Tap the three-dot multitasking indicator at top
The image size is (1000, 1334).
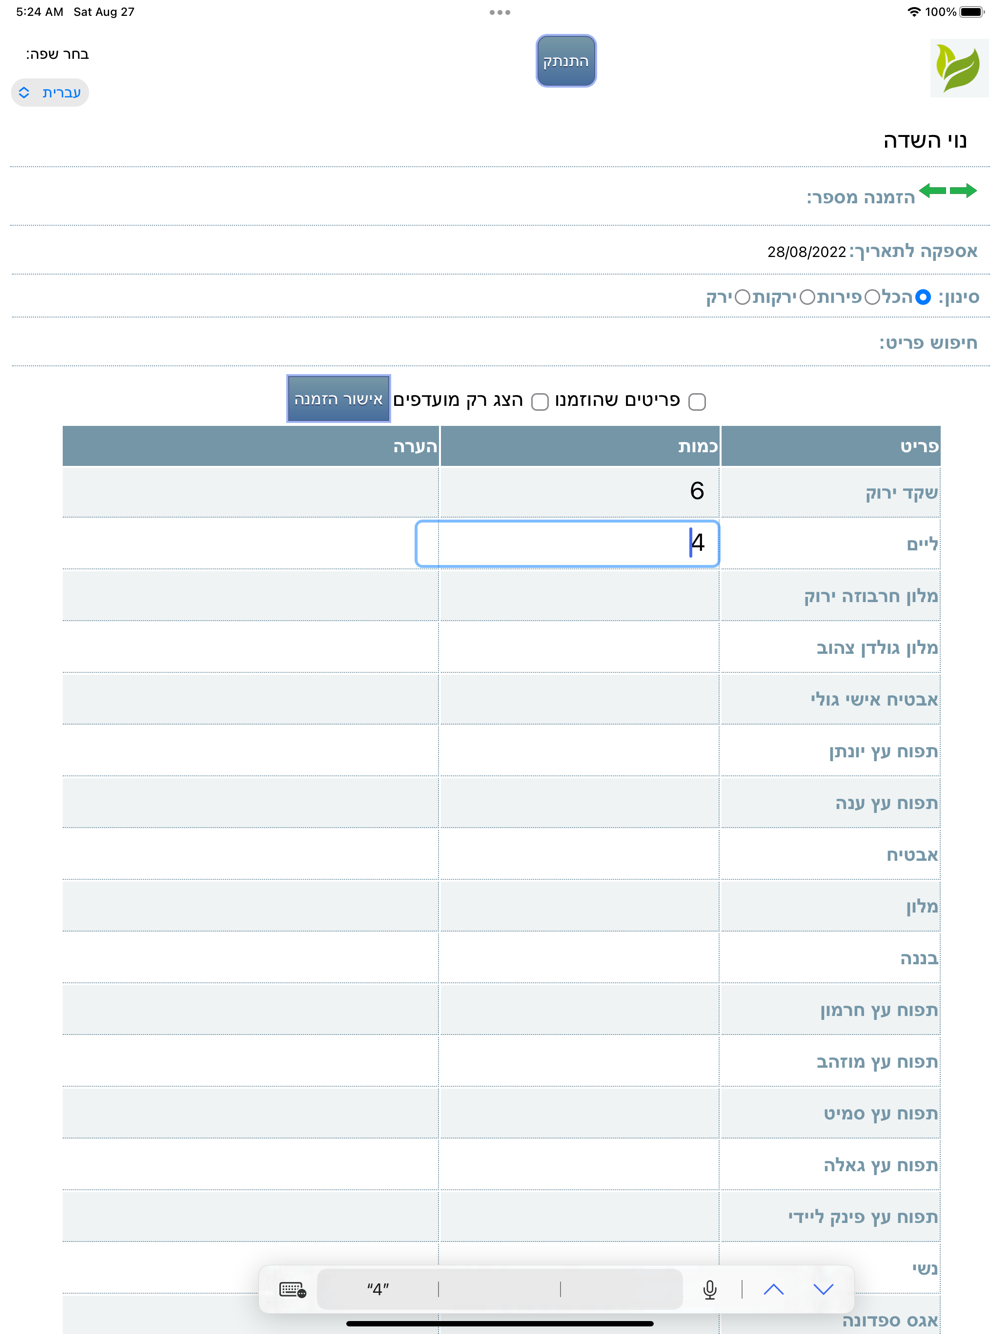[500, 13]
